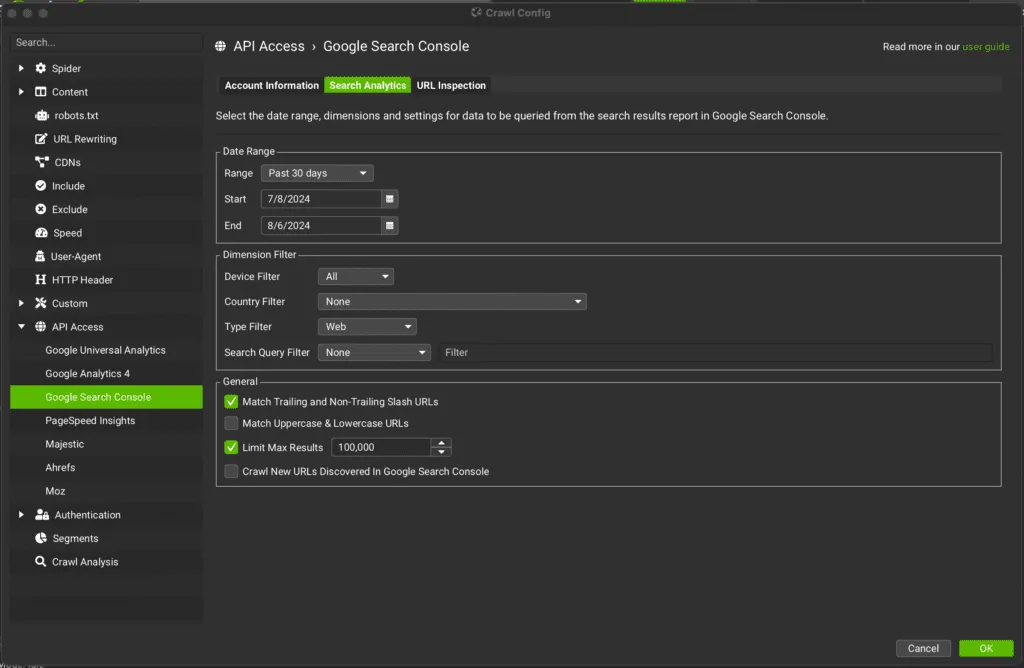Click the robots.txt robot icon

pyautogui.click(x=42, y=116)
